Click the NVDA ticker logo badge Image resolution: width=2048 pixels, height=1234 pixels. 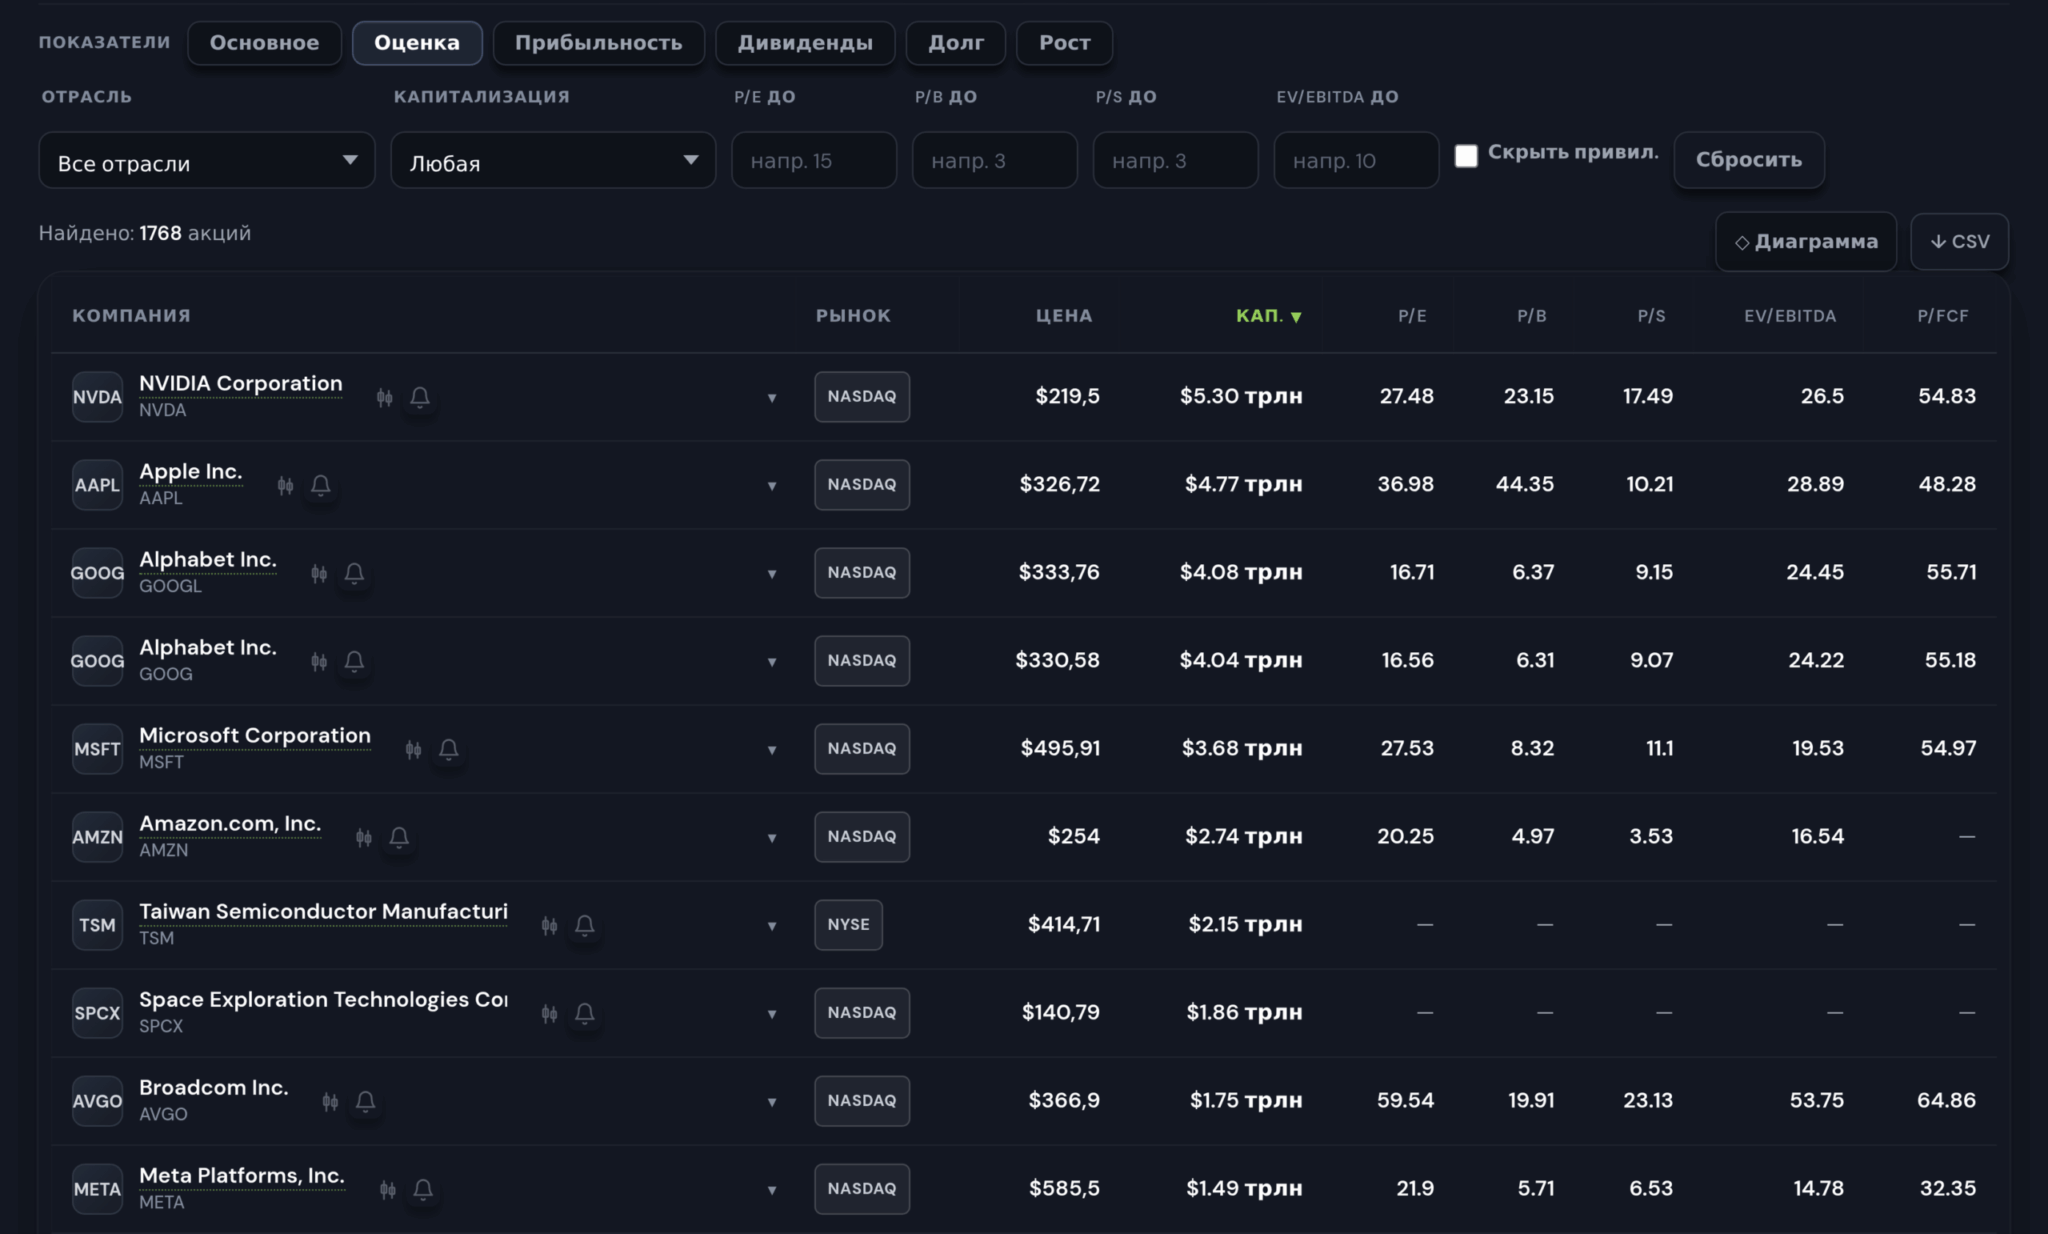pos(97,397)
